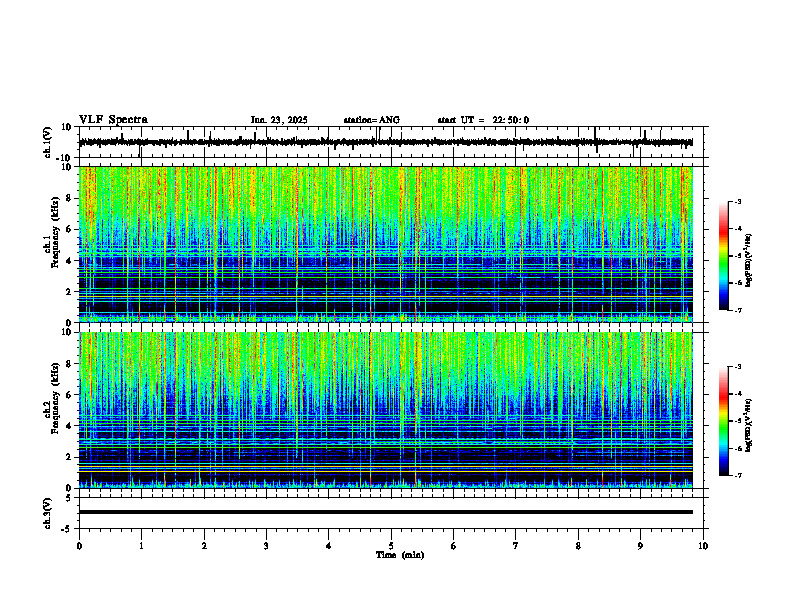The image size is (792, 612).
Task: Click the ch.2 spectrogram "8" kHz tick label
Action: coord(69,364)
